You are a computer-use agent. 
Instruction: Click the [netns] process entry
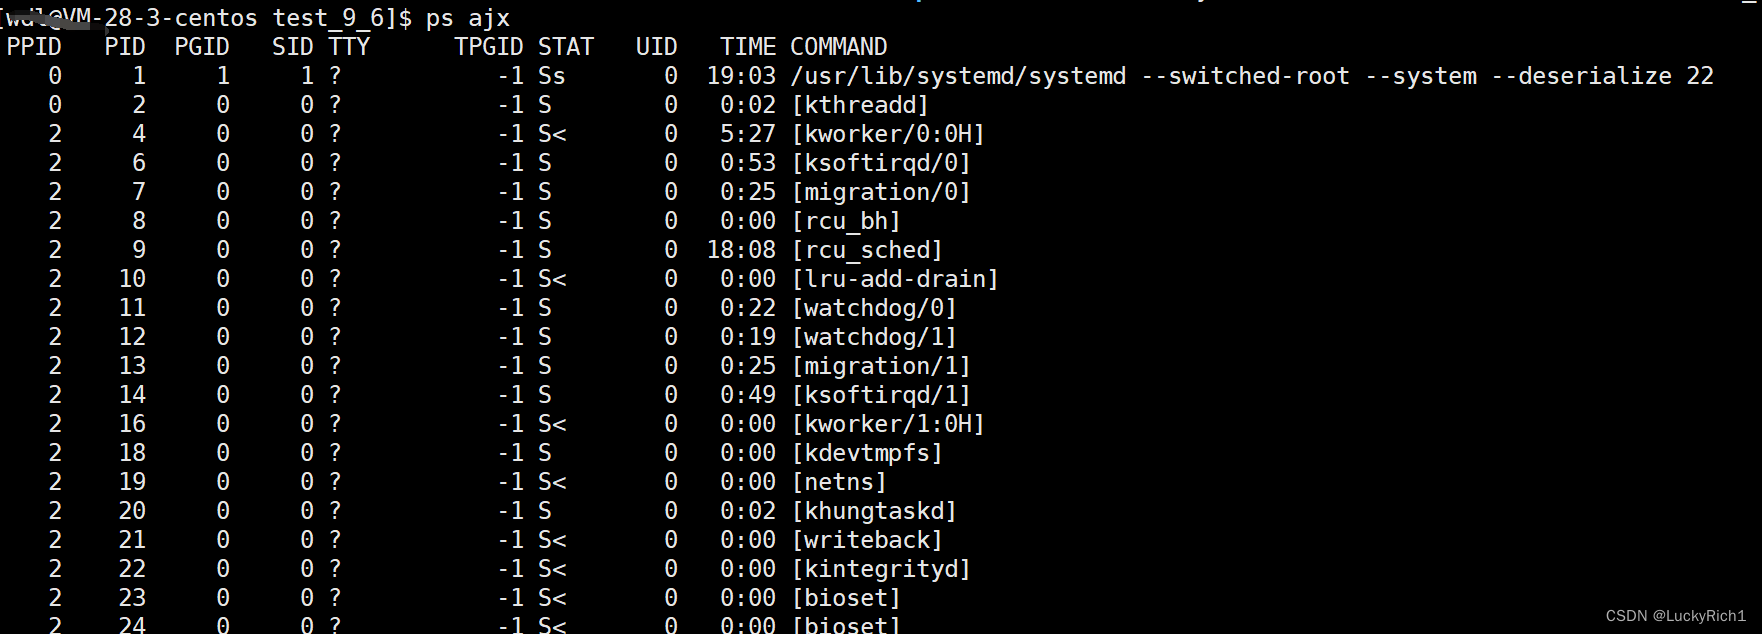[839, 482]
